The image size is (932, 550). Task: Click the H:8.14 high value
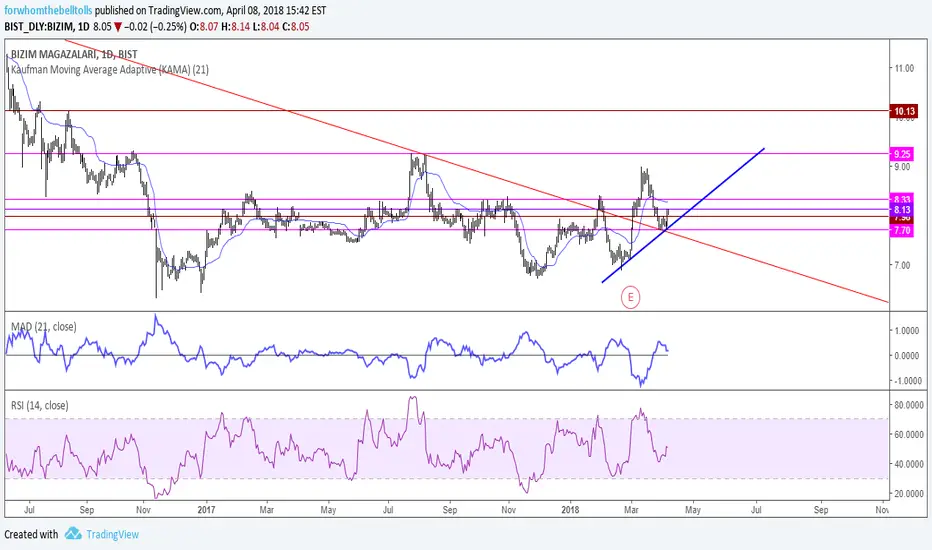click(235, 27)
